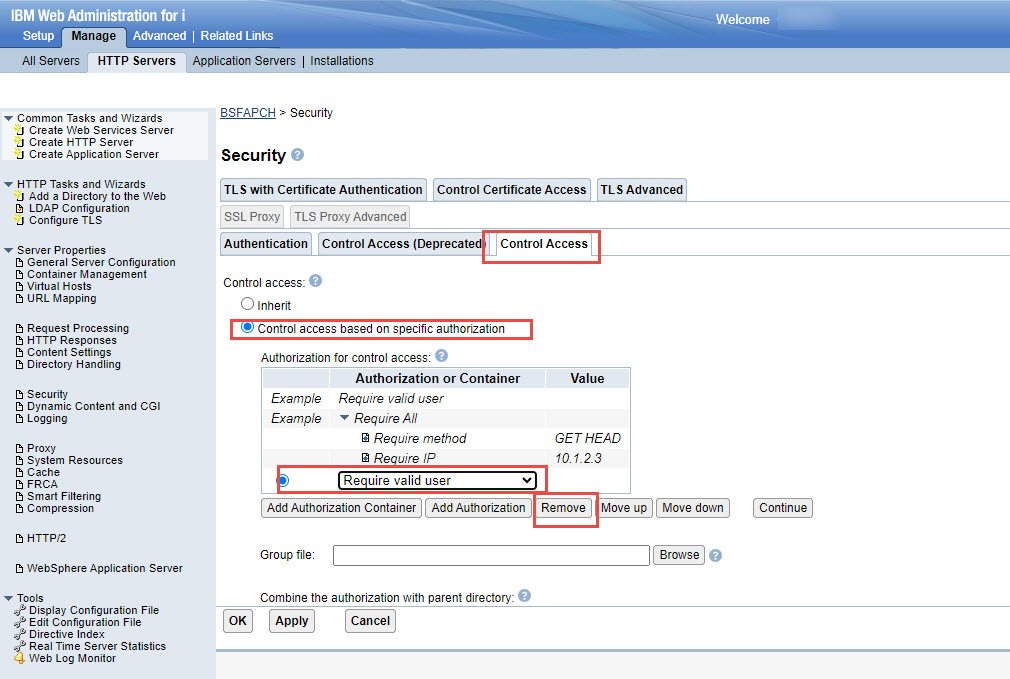Collapse the Tools section
Image resolution: width=1010 pixels, height=679 pixels.
pyautogui.click(x=8, y=598)
